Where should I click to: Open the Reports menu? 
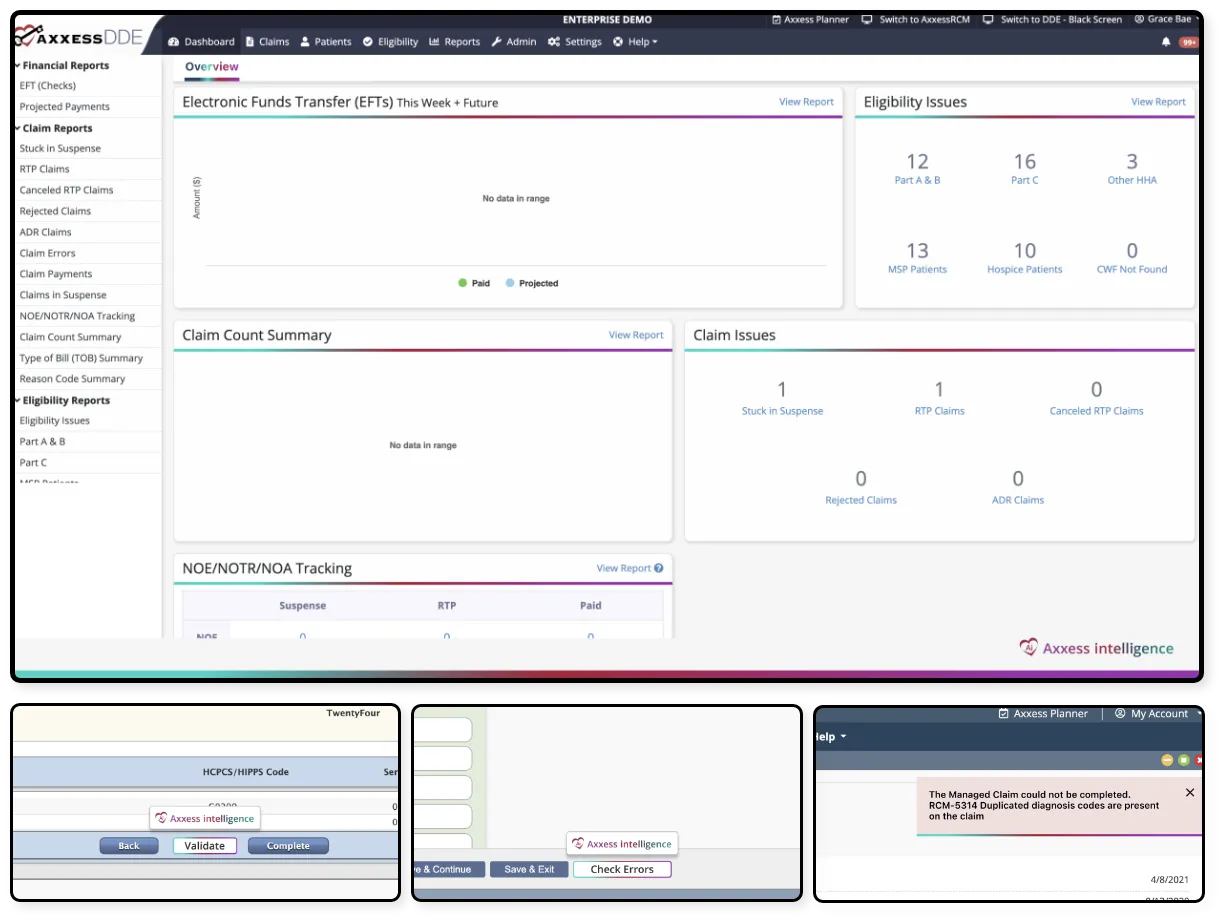tap(455, 42)
